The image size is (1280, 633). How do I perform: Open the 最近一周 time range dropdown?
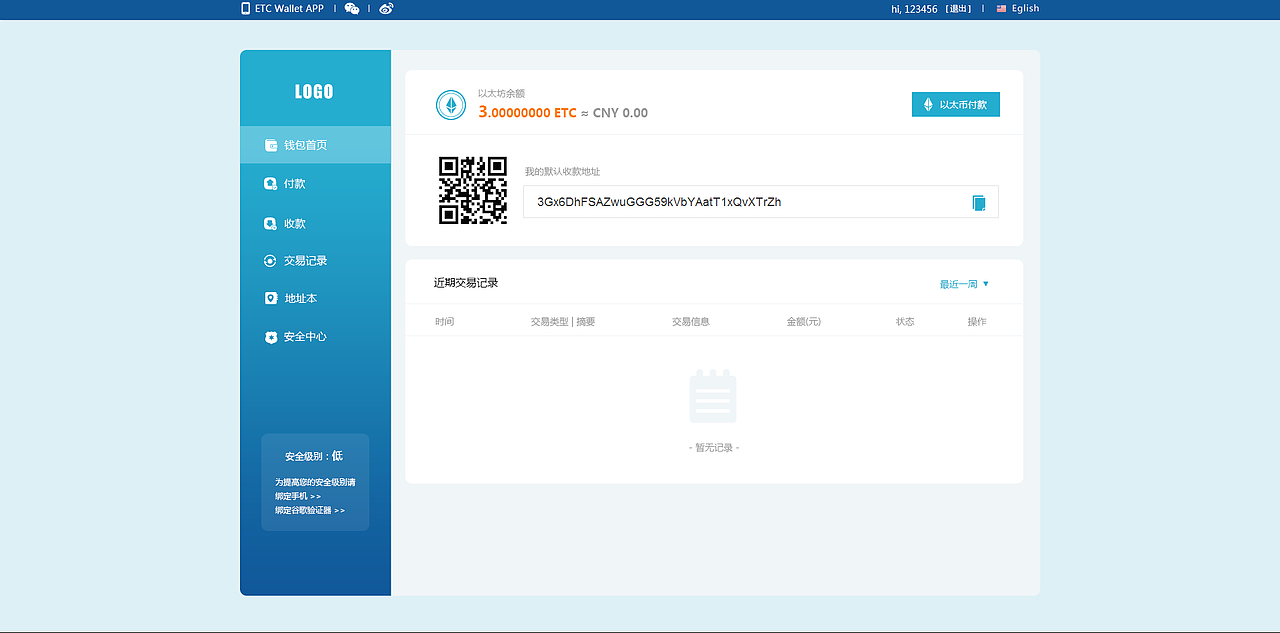[962, 283]
